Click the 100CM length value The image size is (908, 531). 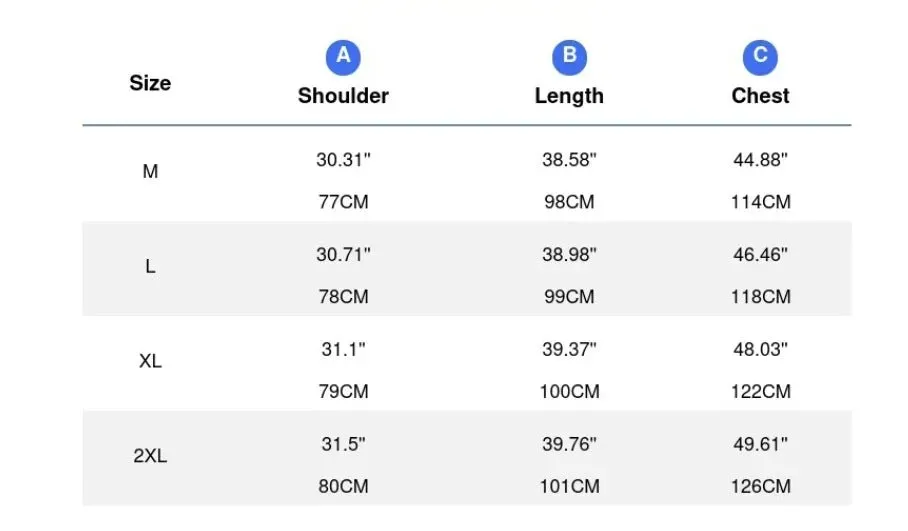point(569,391)
